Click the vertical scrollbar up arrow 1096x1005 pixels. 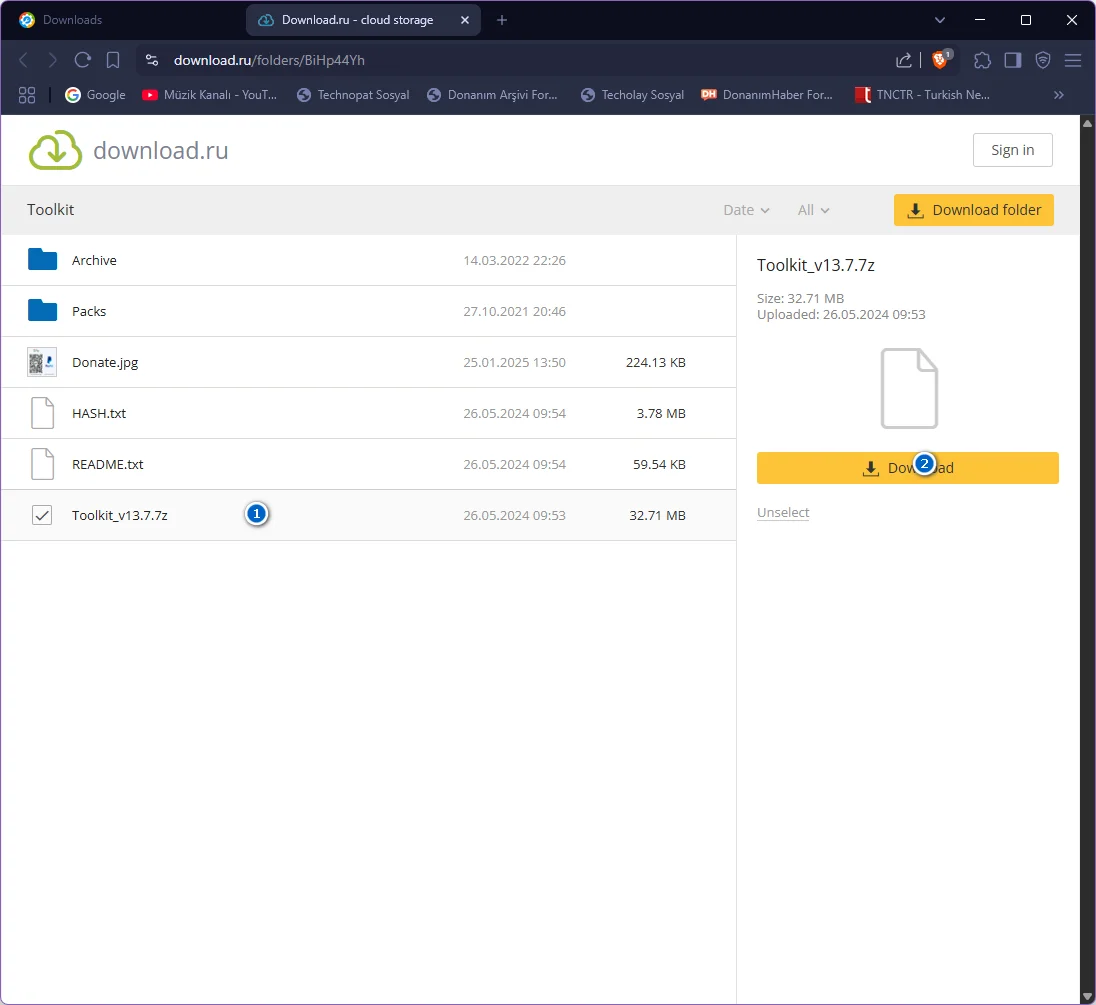(x=1087, y=123)
